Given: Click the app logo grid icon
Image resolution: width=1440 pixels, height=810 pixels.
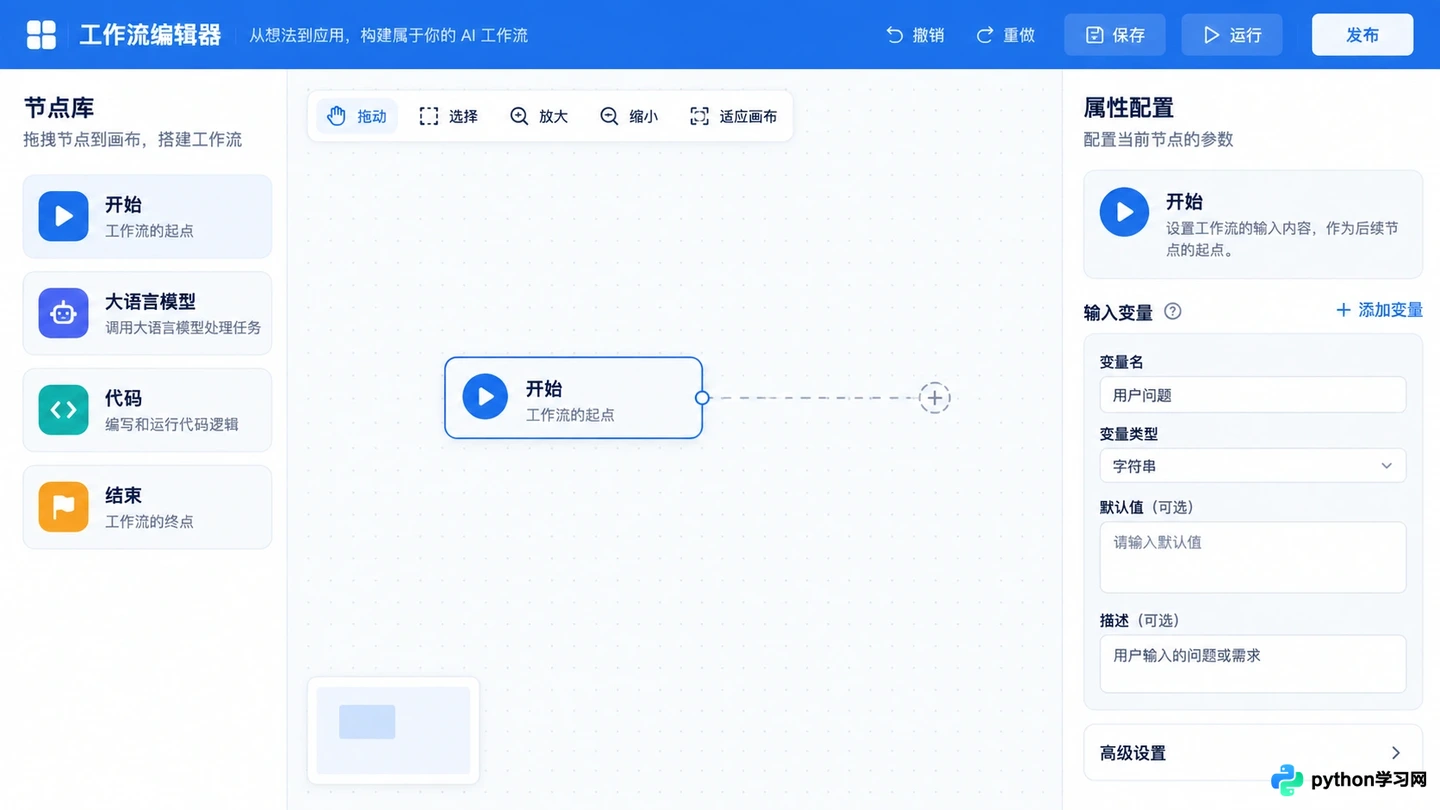Looking at the screenshot, I should click(x=41, y=34).
